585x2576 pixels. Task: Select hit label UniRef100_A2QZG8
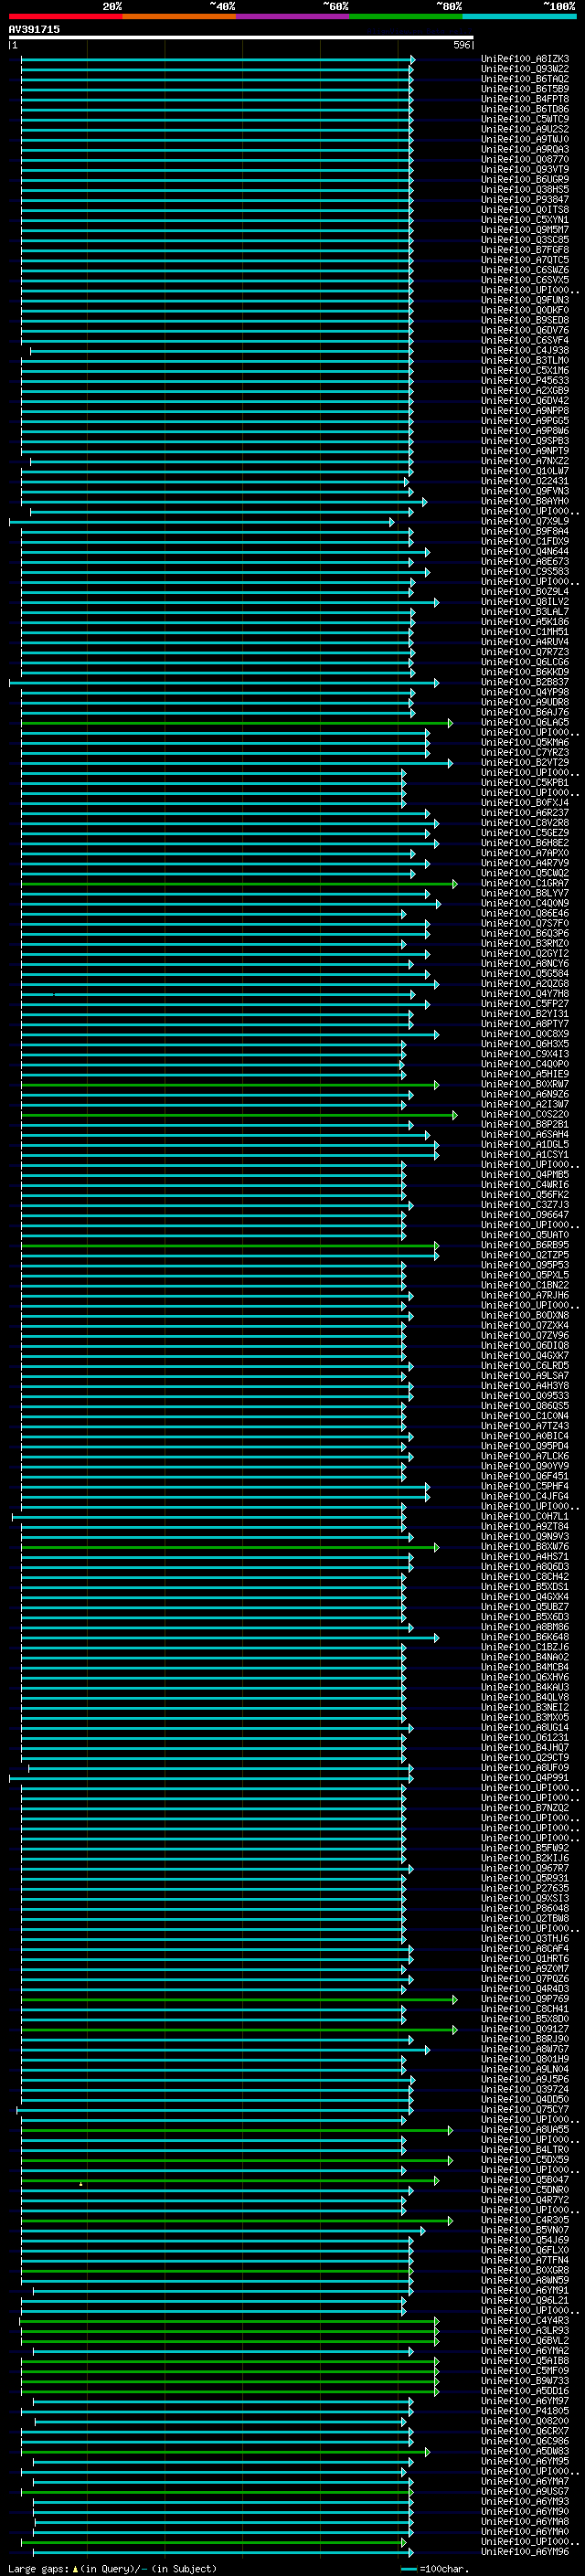(x=525, y=983)
